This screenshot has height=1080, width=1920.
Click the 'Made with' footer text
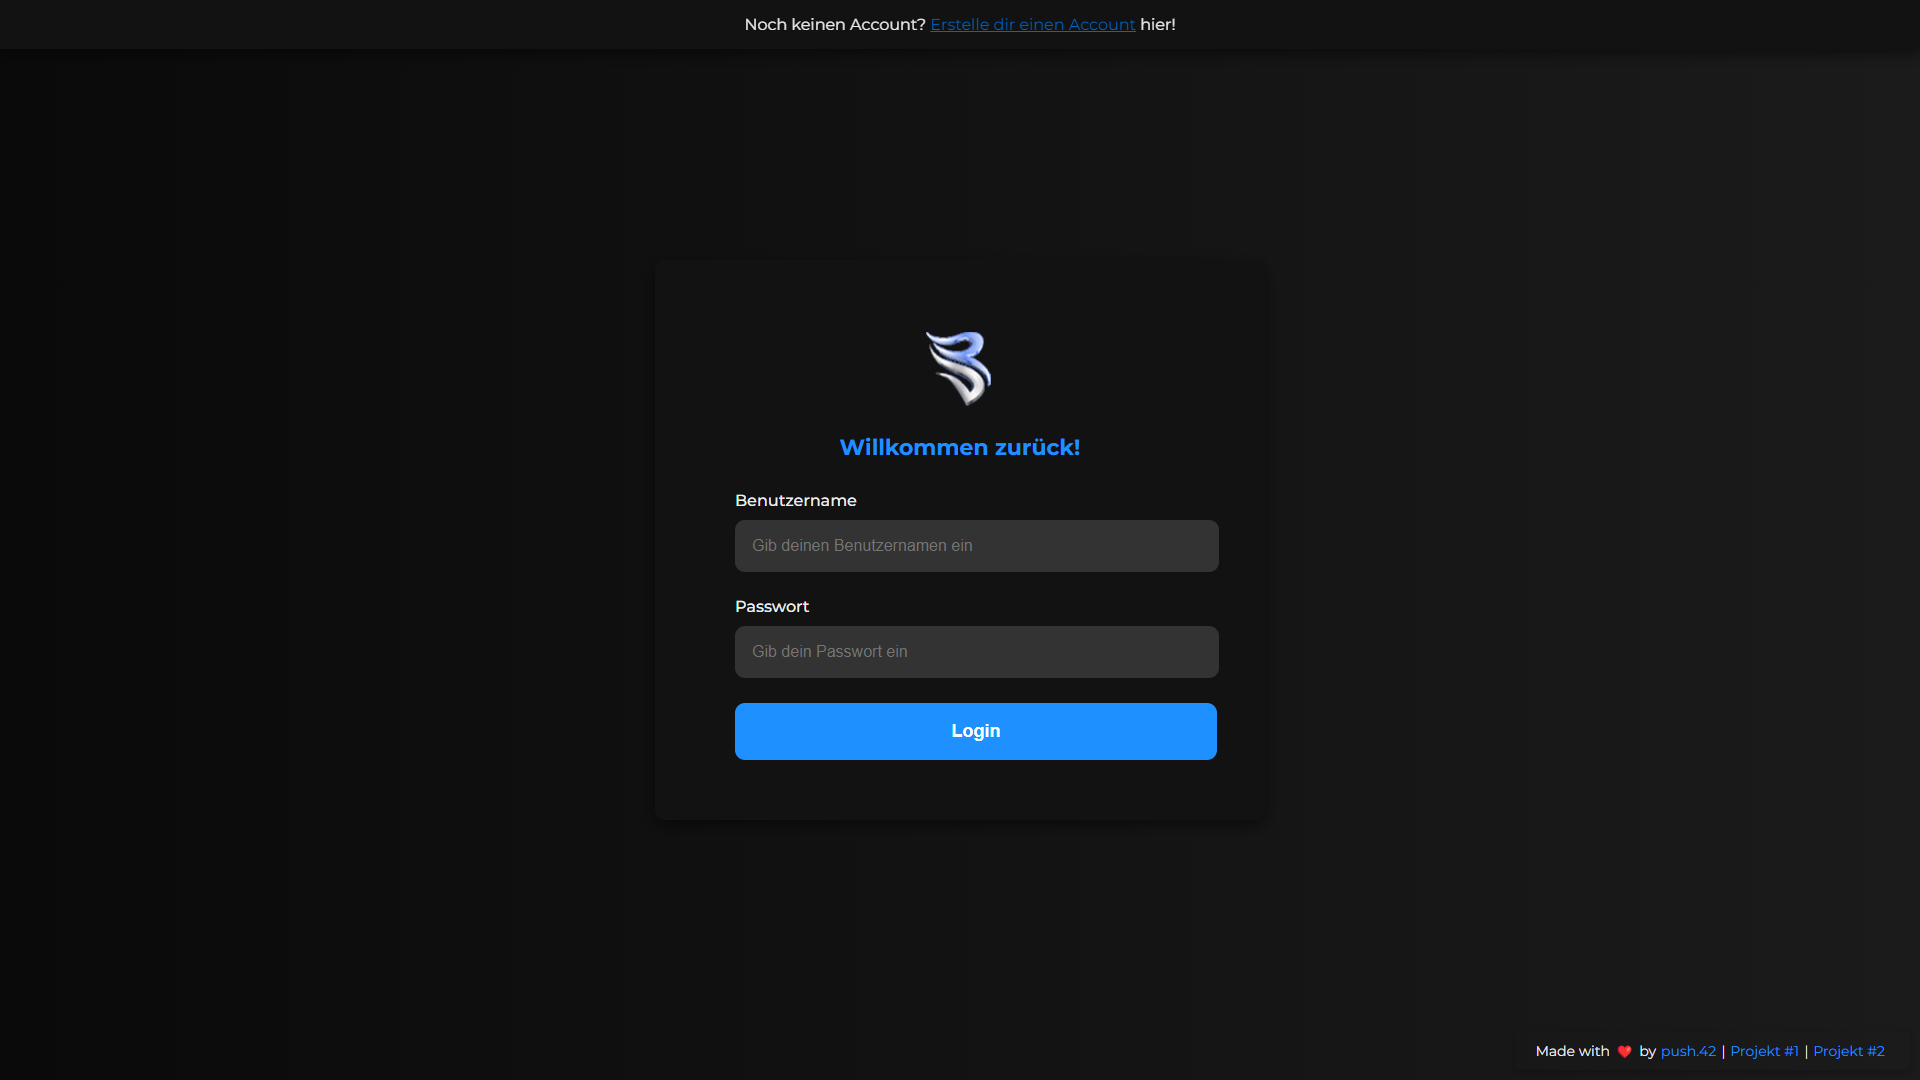pos(1571,1051)
